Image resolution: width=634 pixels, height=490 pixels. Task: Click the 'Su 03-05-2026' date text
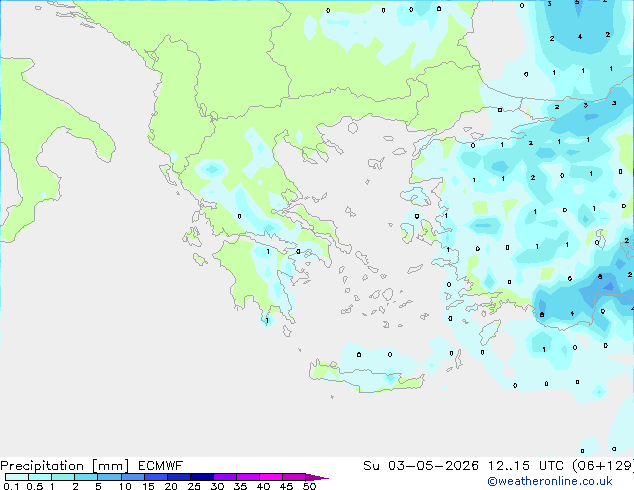[421, 466]
